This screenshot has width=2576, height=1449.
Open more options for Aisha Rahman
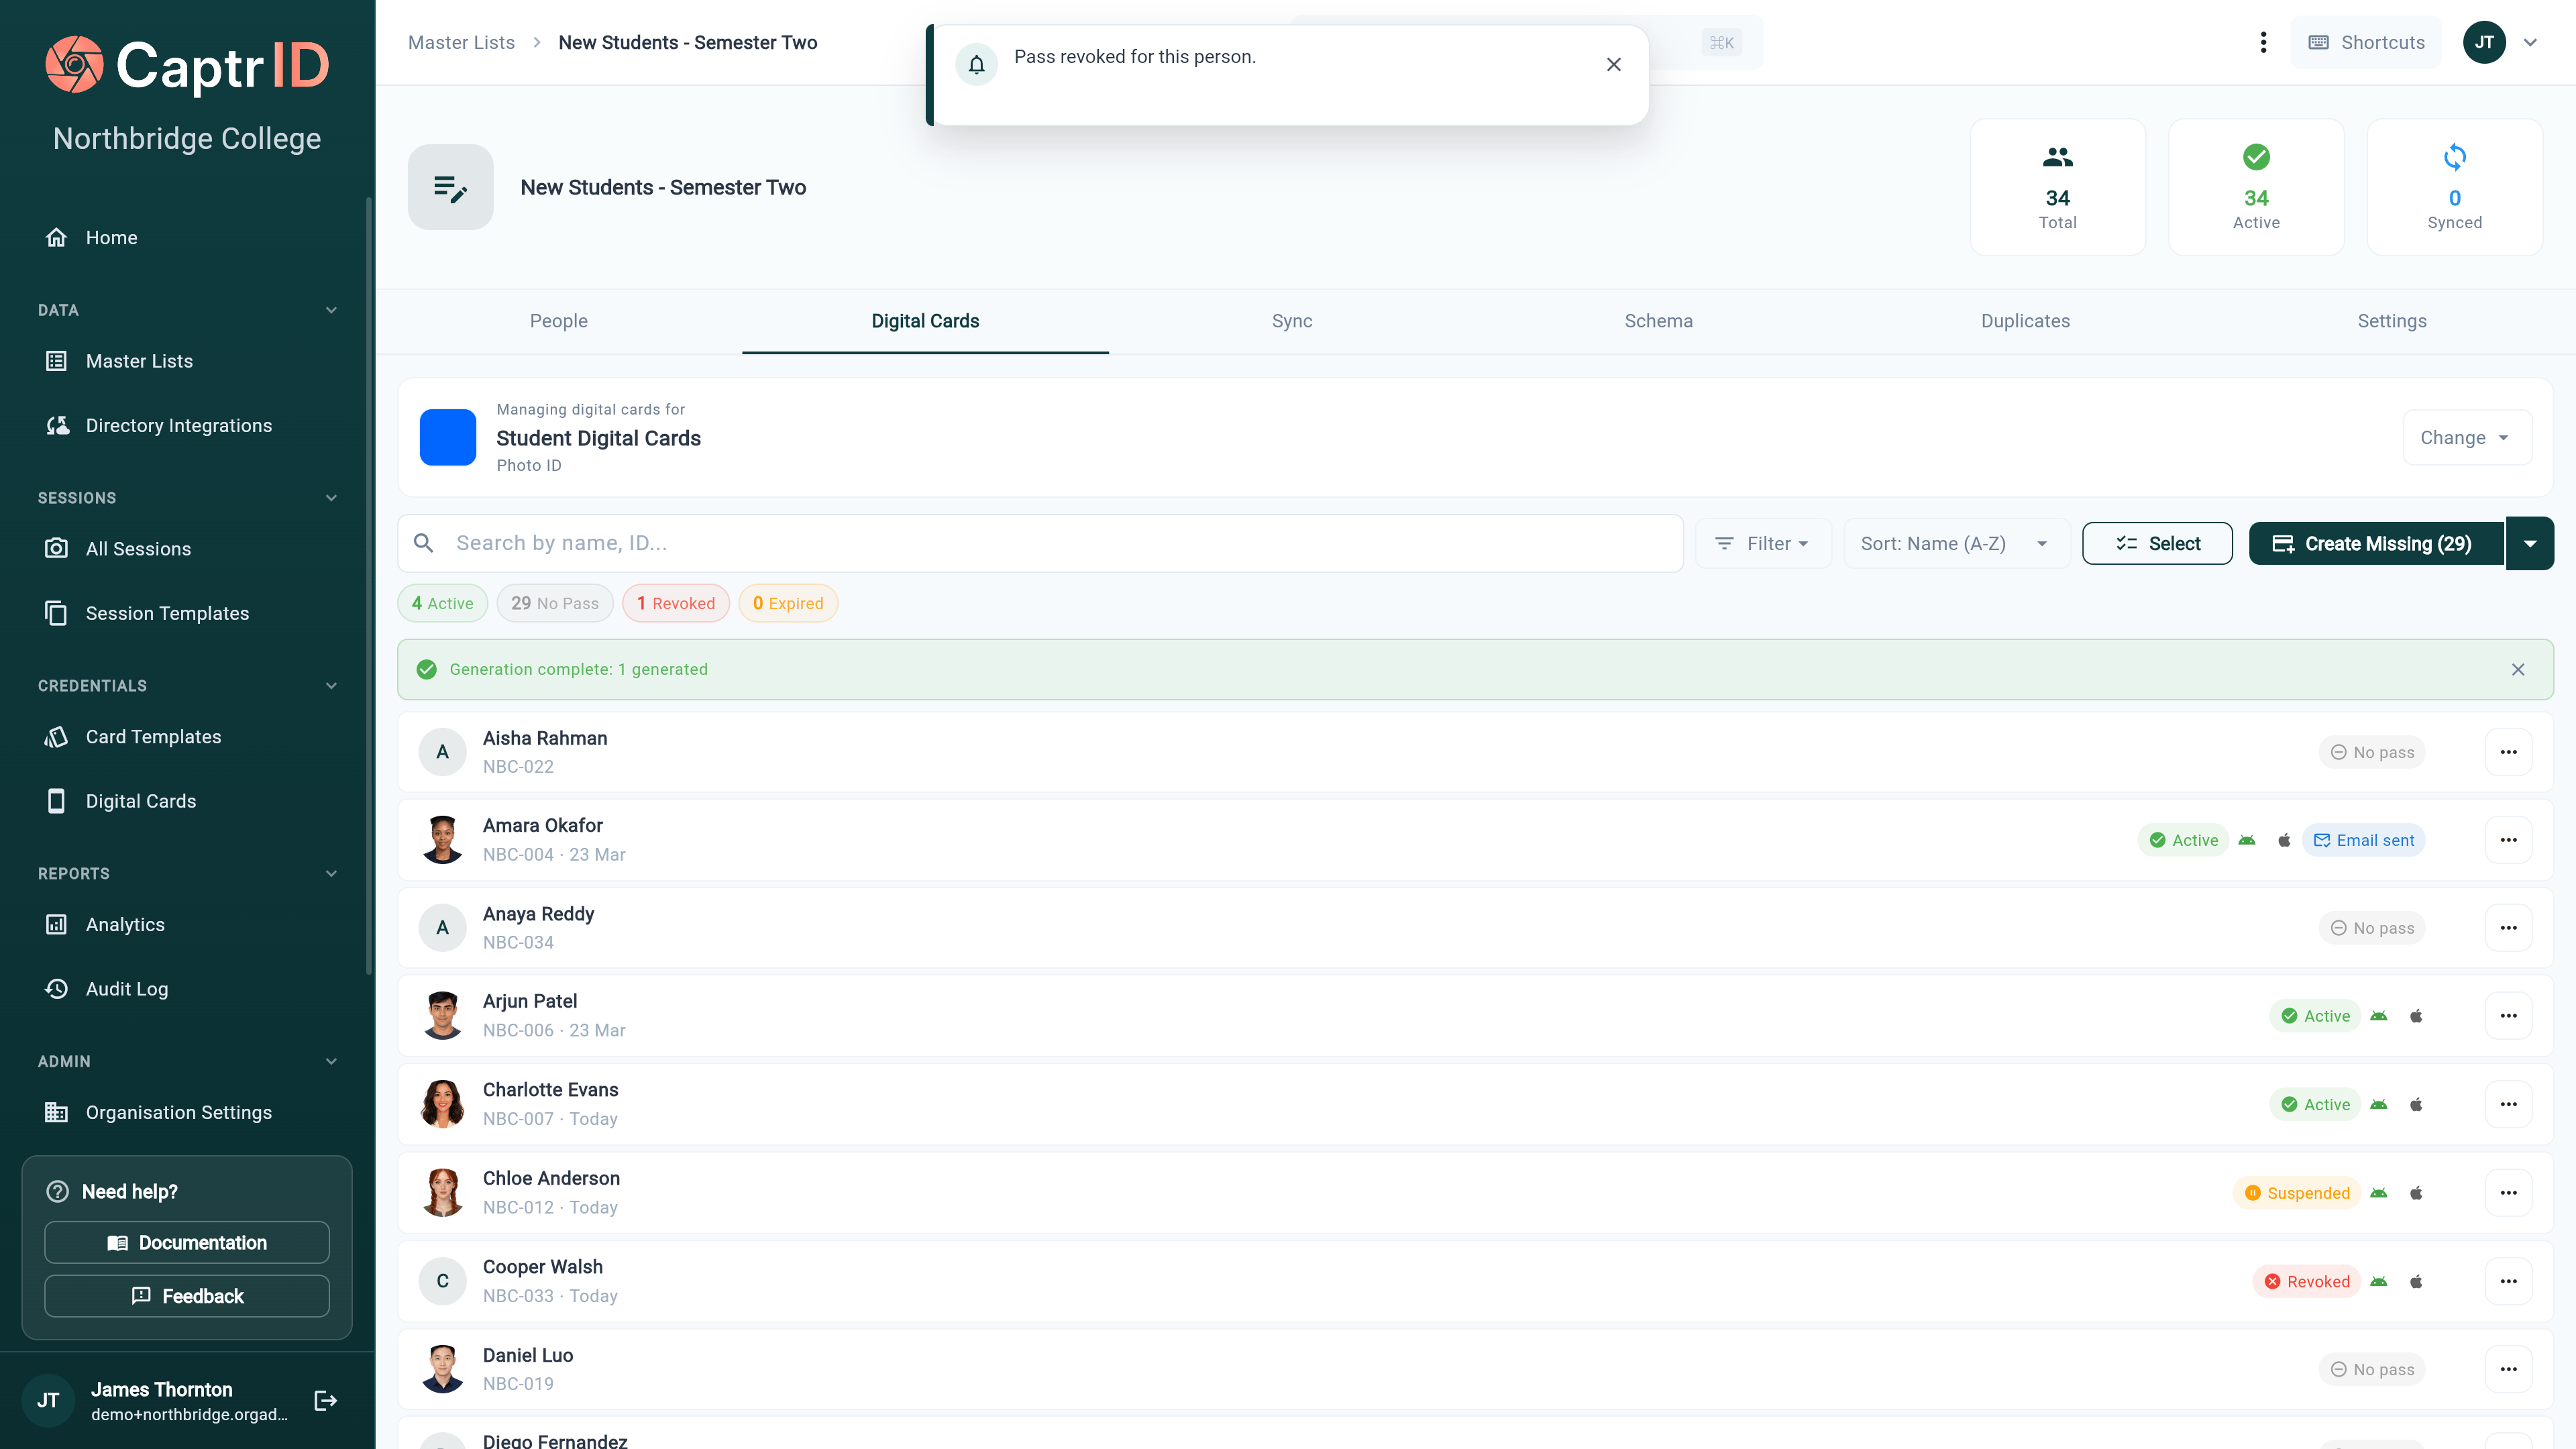(2508, 752)
